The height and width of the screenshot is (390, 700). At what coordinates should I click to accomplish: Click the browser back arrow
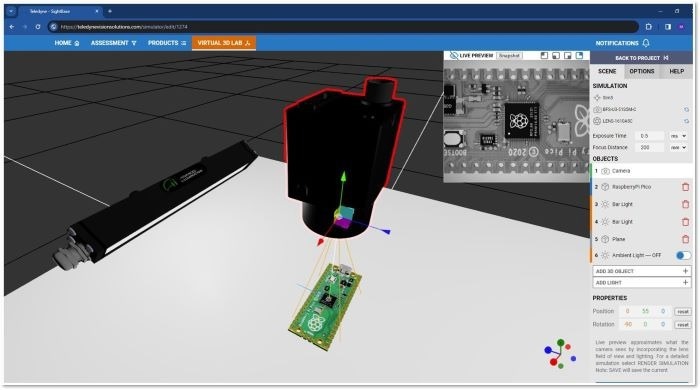click(12, 27)
